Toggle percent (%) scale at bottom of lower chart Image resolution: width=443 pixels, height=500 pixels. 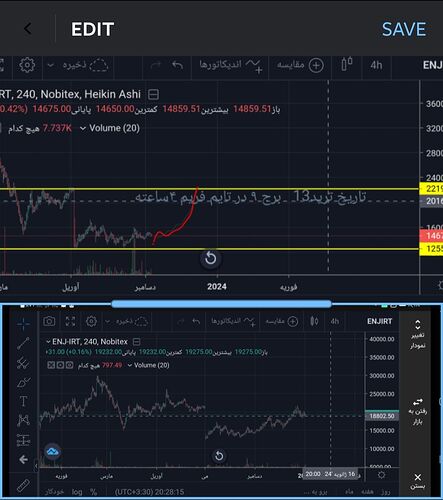pos(94,492)
